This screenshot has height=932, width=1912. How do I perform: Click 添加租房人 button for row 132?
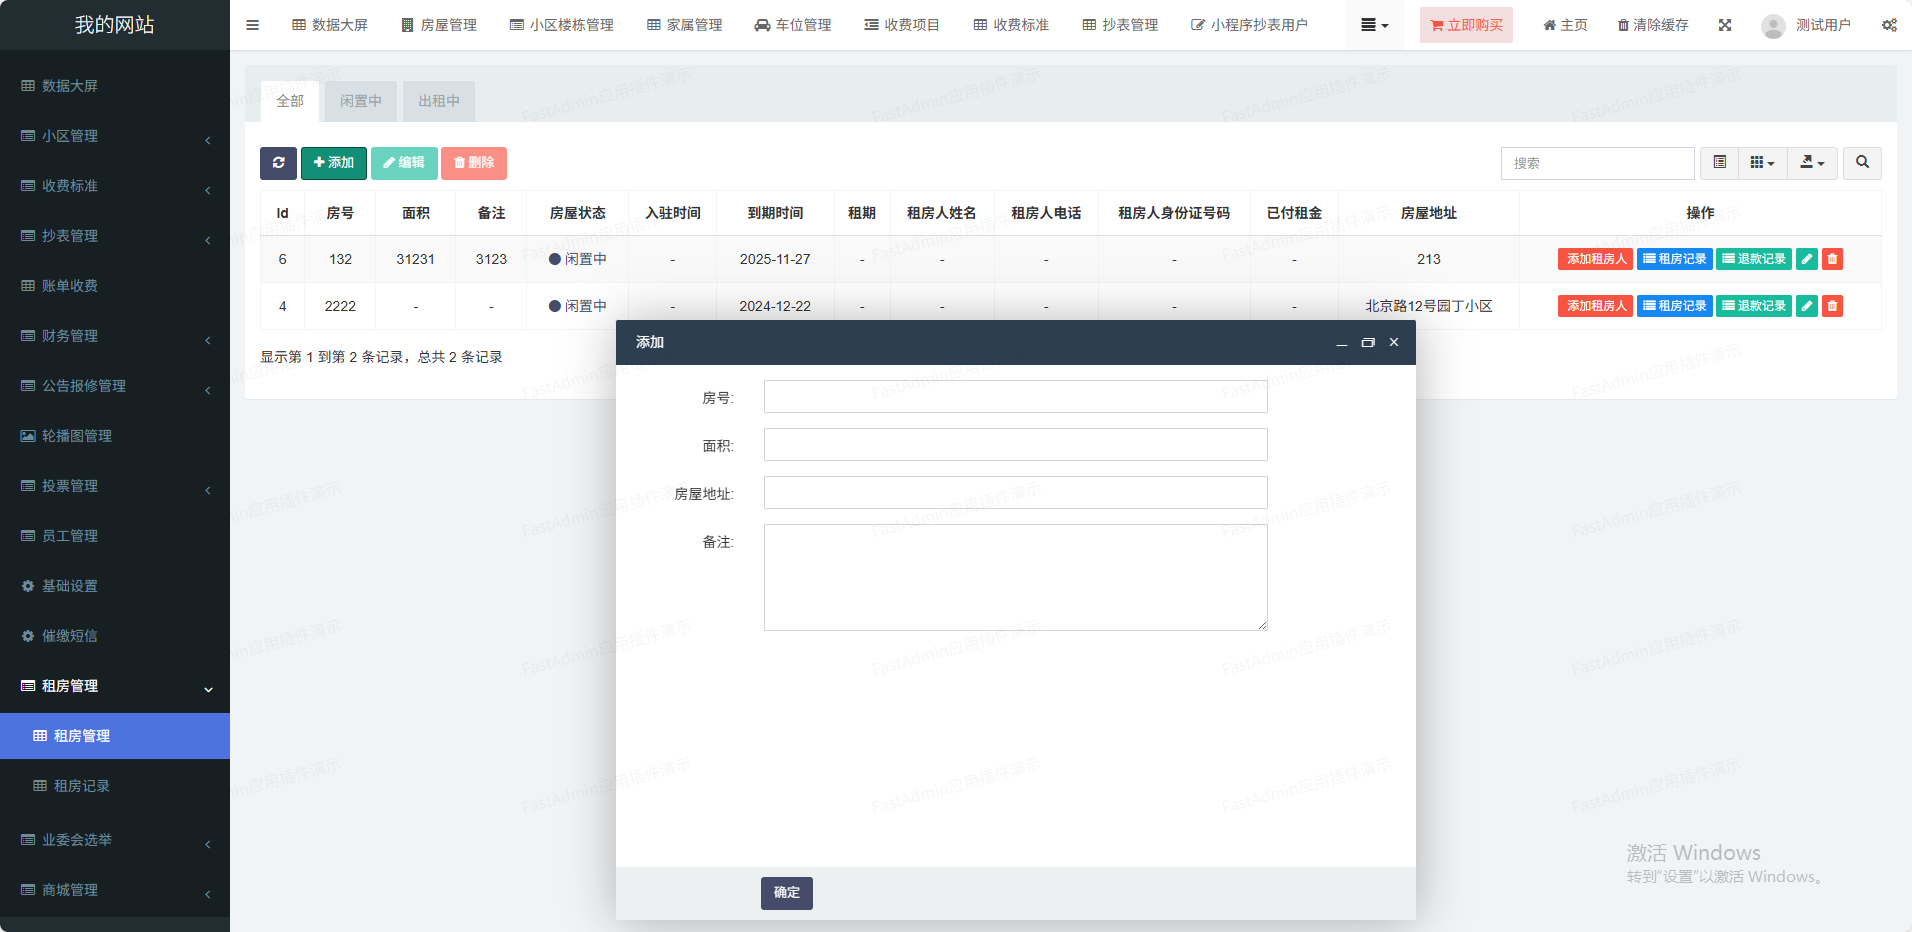[1595, 259]
